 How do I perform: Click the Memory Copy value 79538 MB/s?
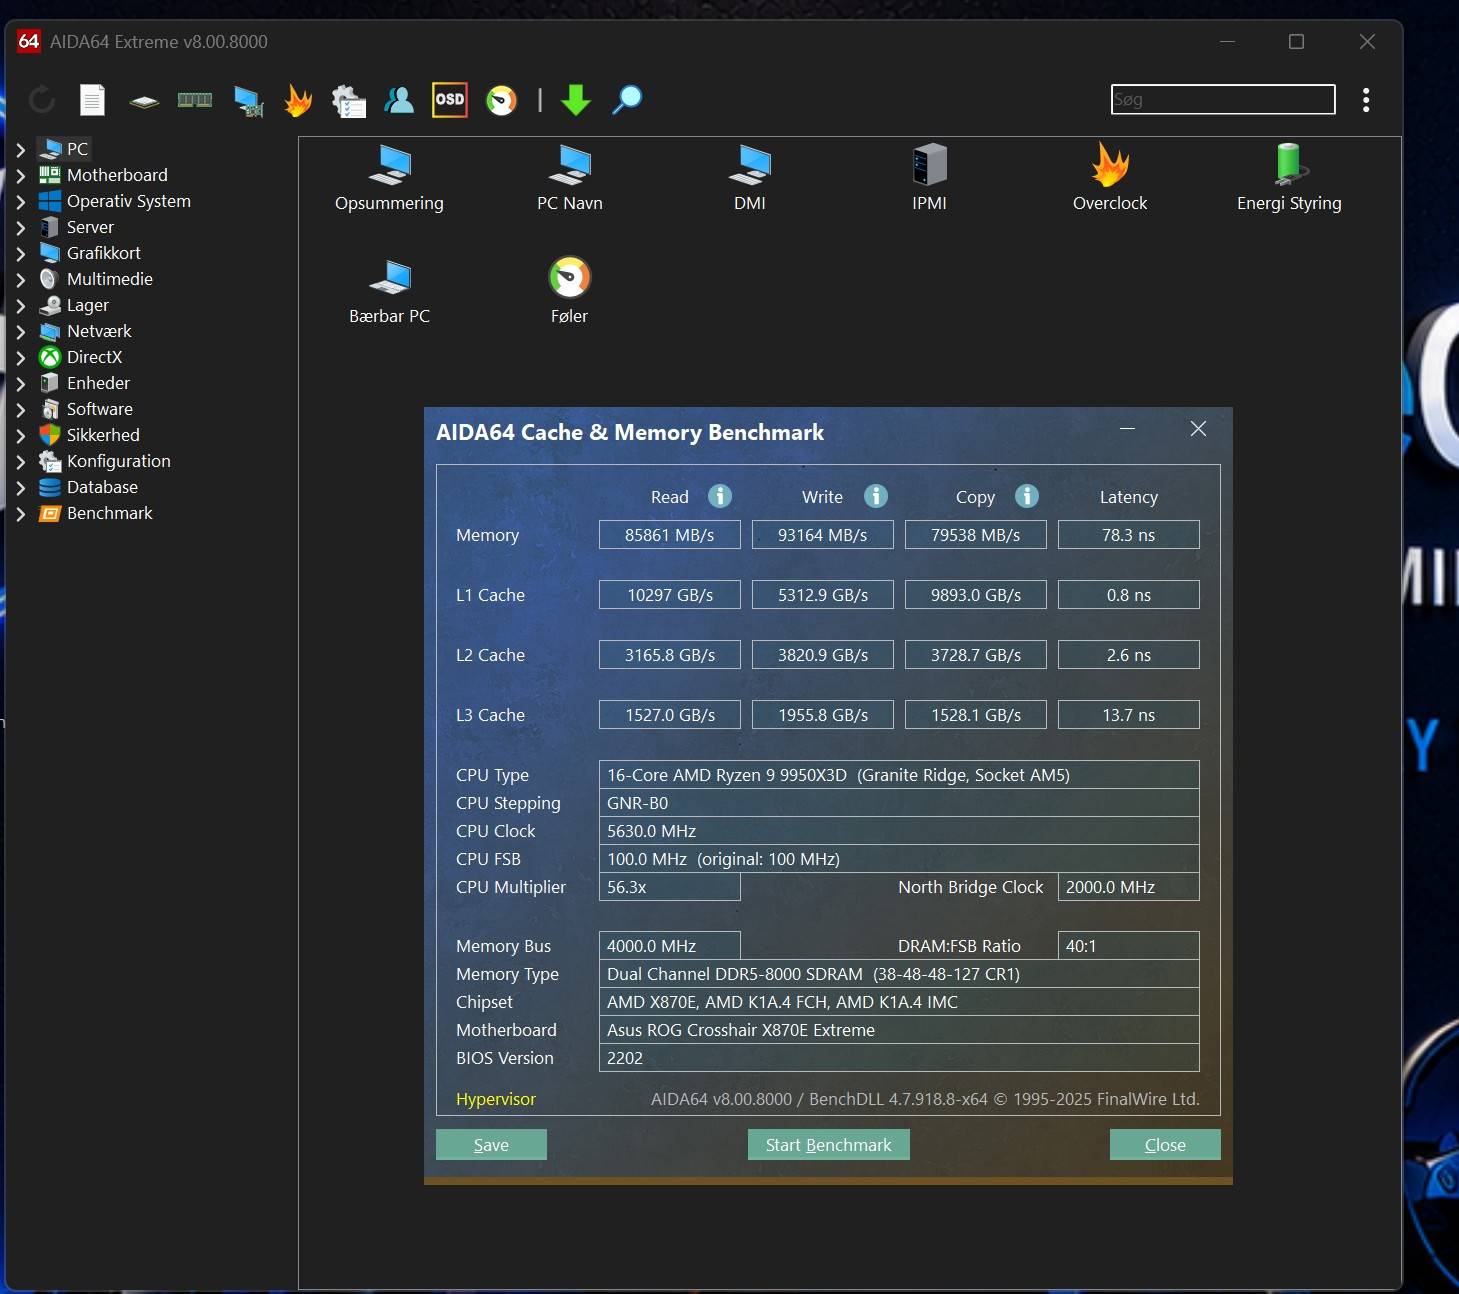[x=976, y=535]
